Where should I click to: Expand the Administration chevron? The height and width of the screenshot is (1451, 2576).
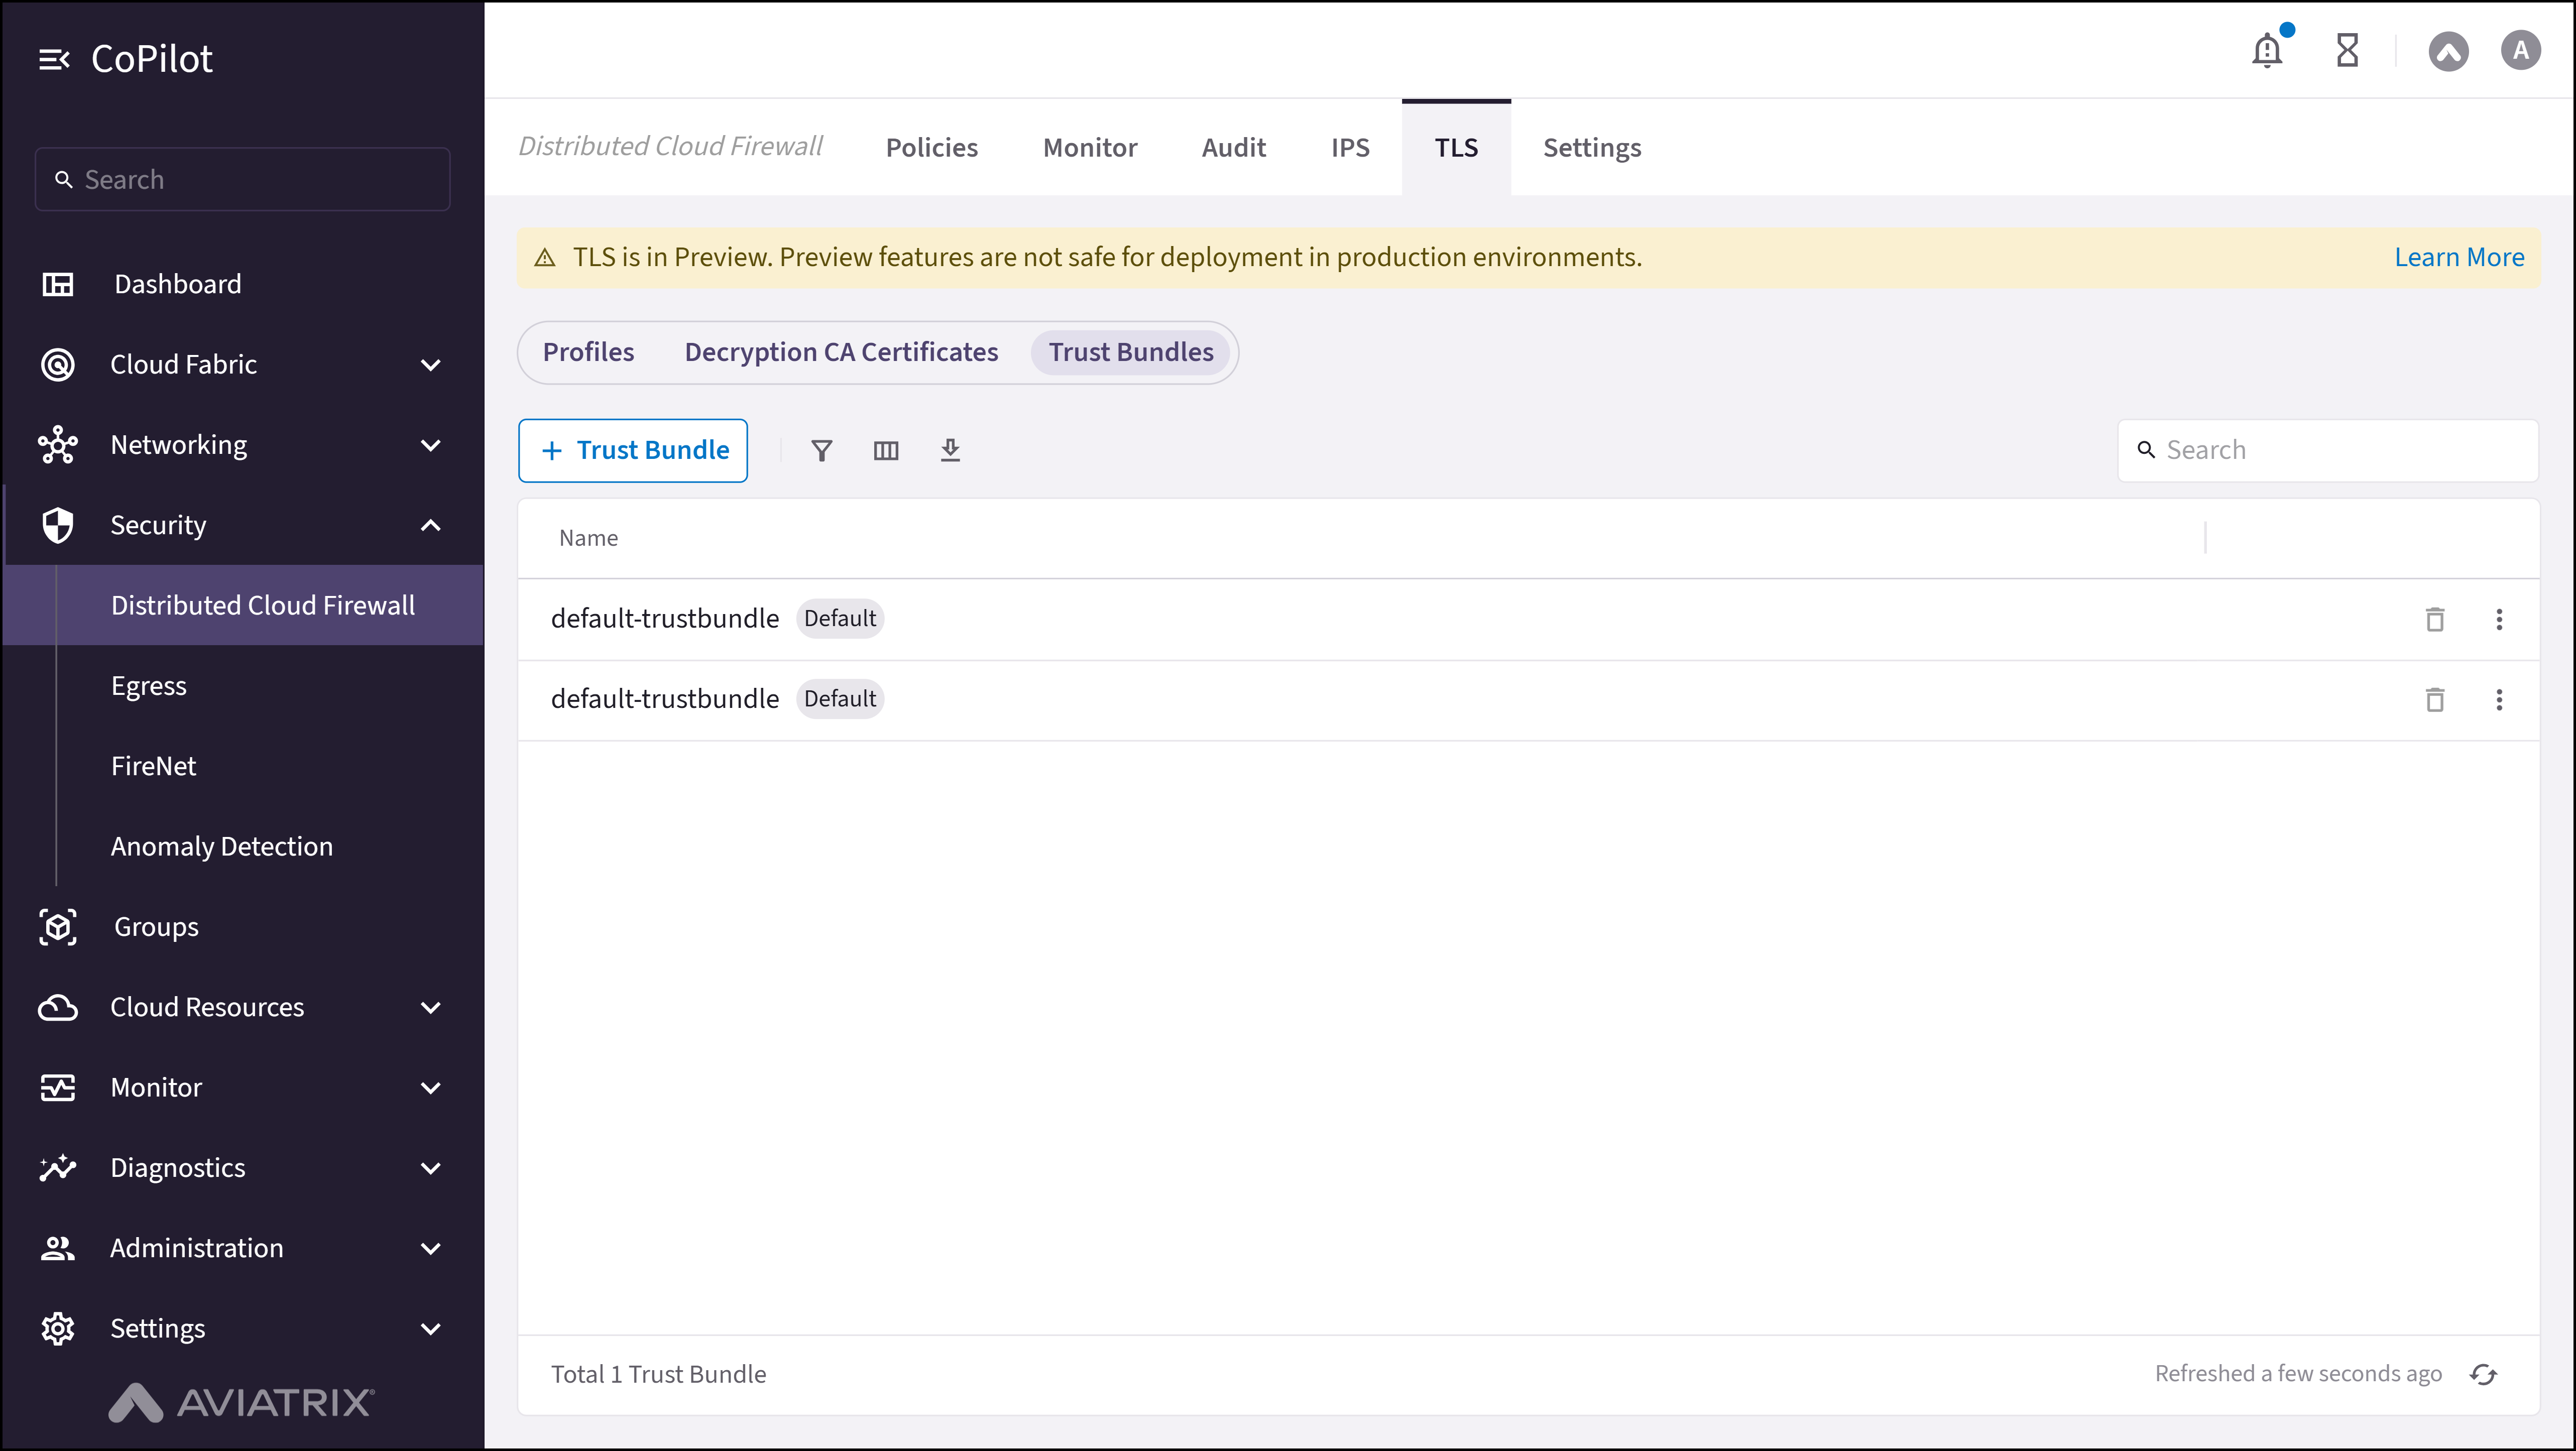(x=431, y=1249)
